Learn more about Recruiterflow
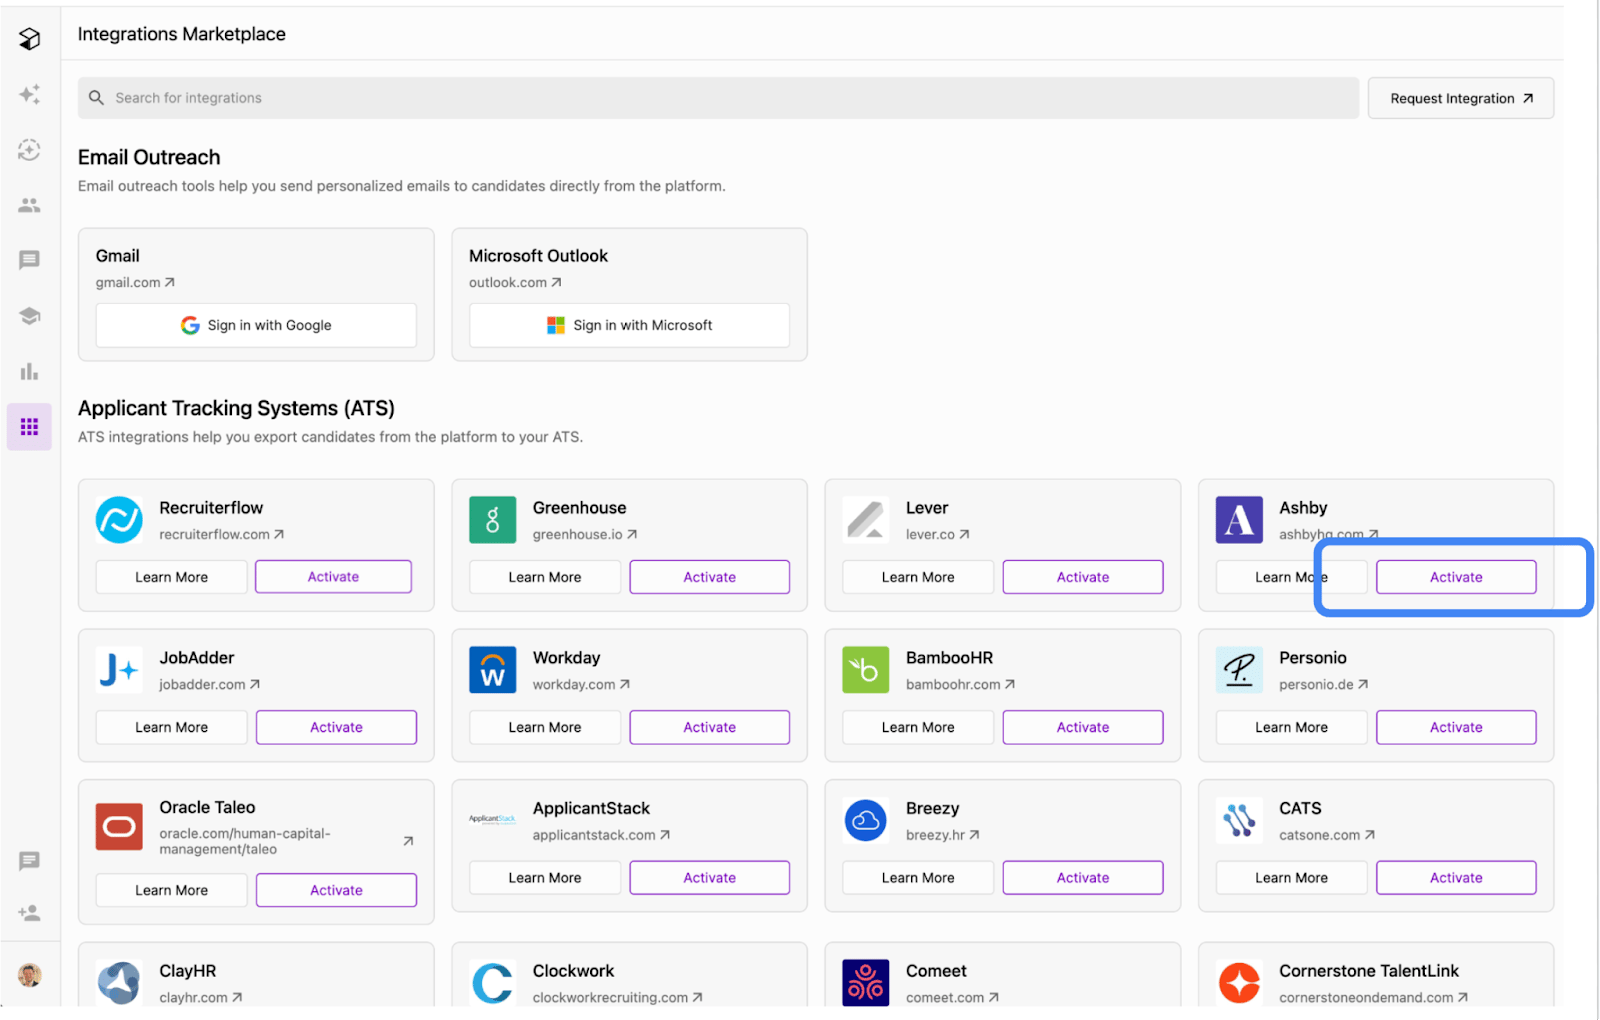Viewport: 1600px width, 1020px height. [x=172, y=577]
